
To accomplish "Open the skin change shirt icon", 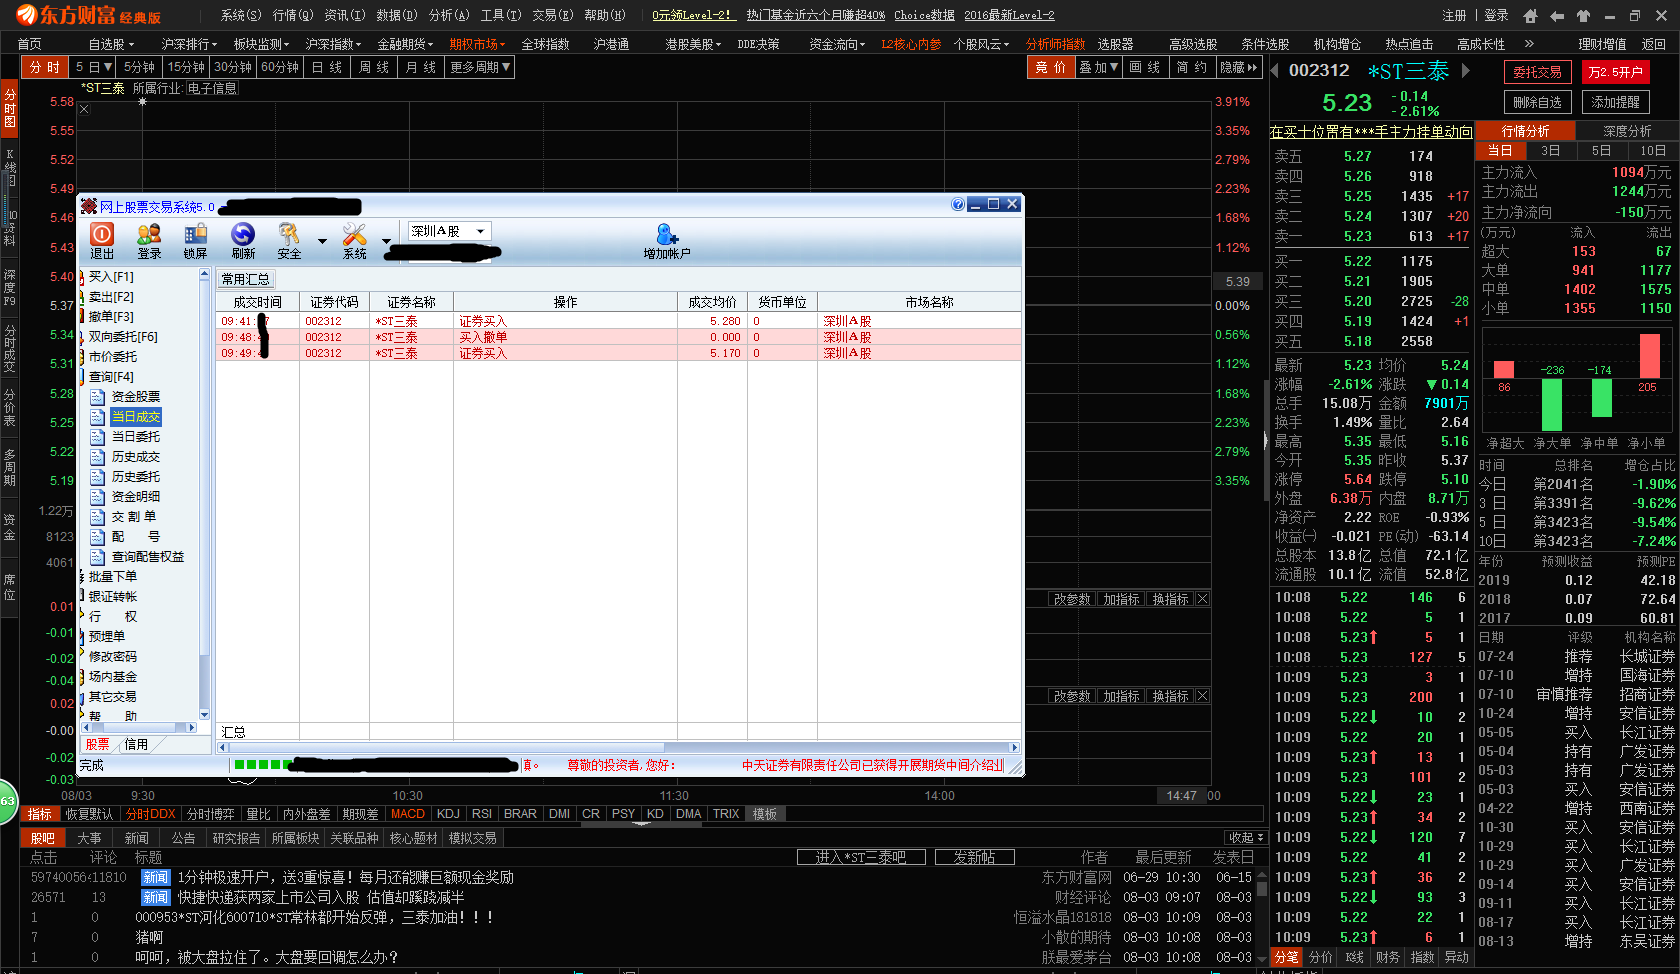I will point(1583,15).
